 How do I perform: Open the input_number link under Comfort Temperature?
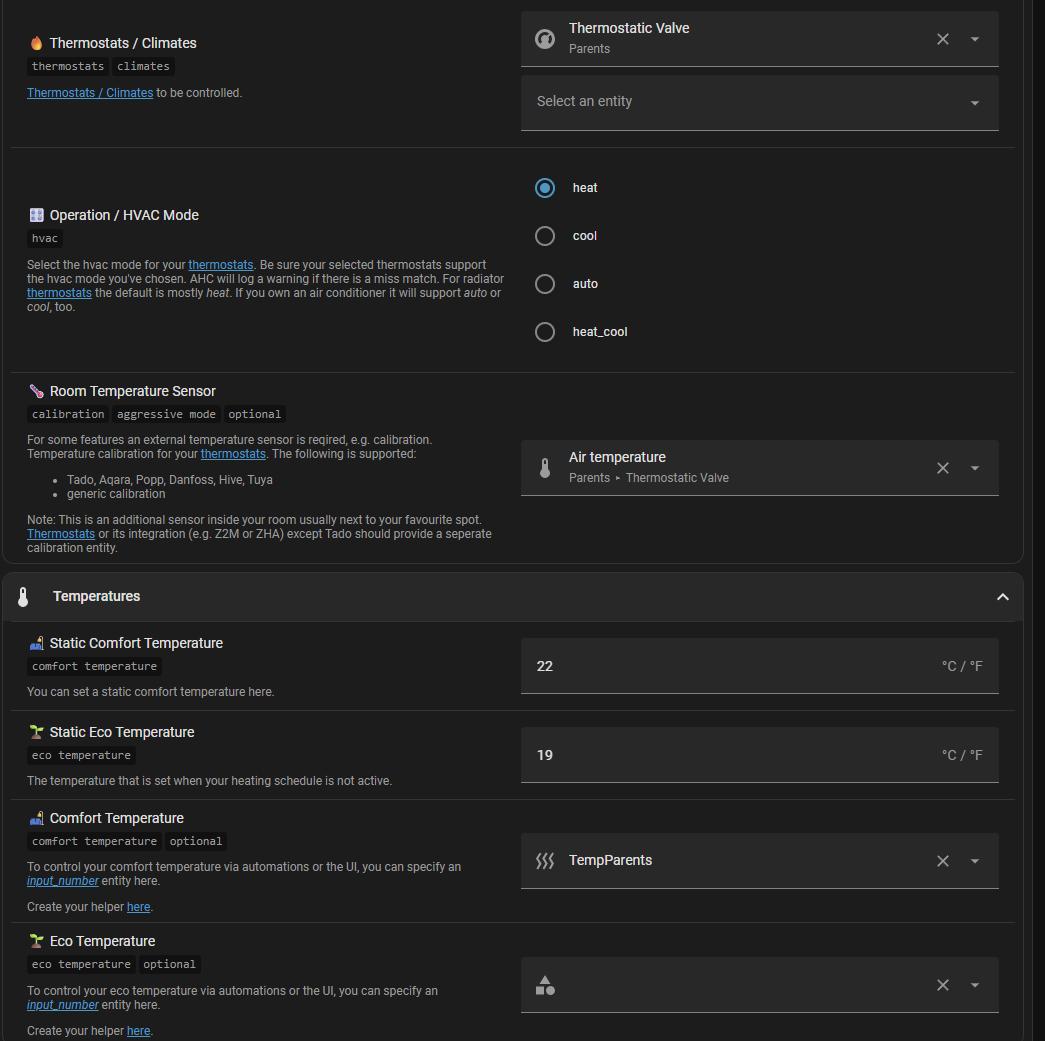[63, 881]
